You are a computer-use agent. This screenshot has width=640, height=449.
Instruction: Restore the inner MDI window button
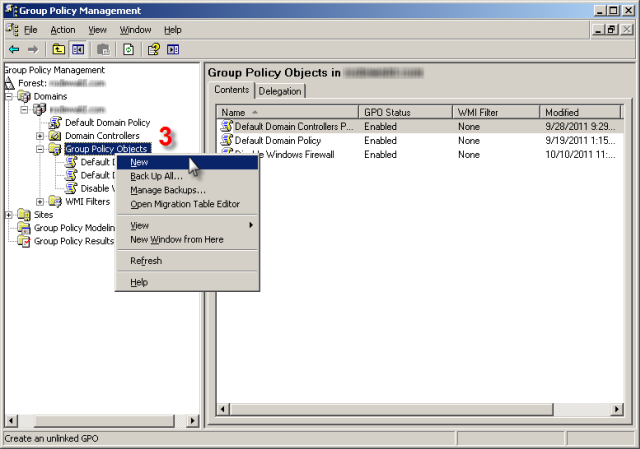click(611, 30)
